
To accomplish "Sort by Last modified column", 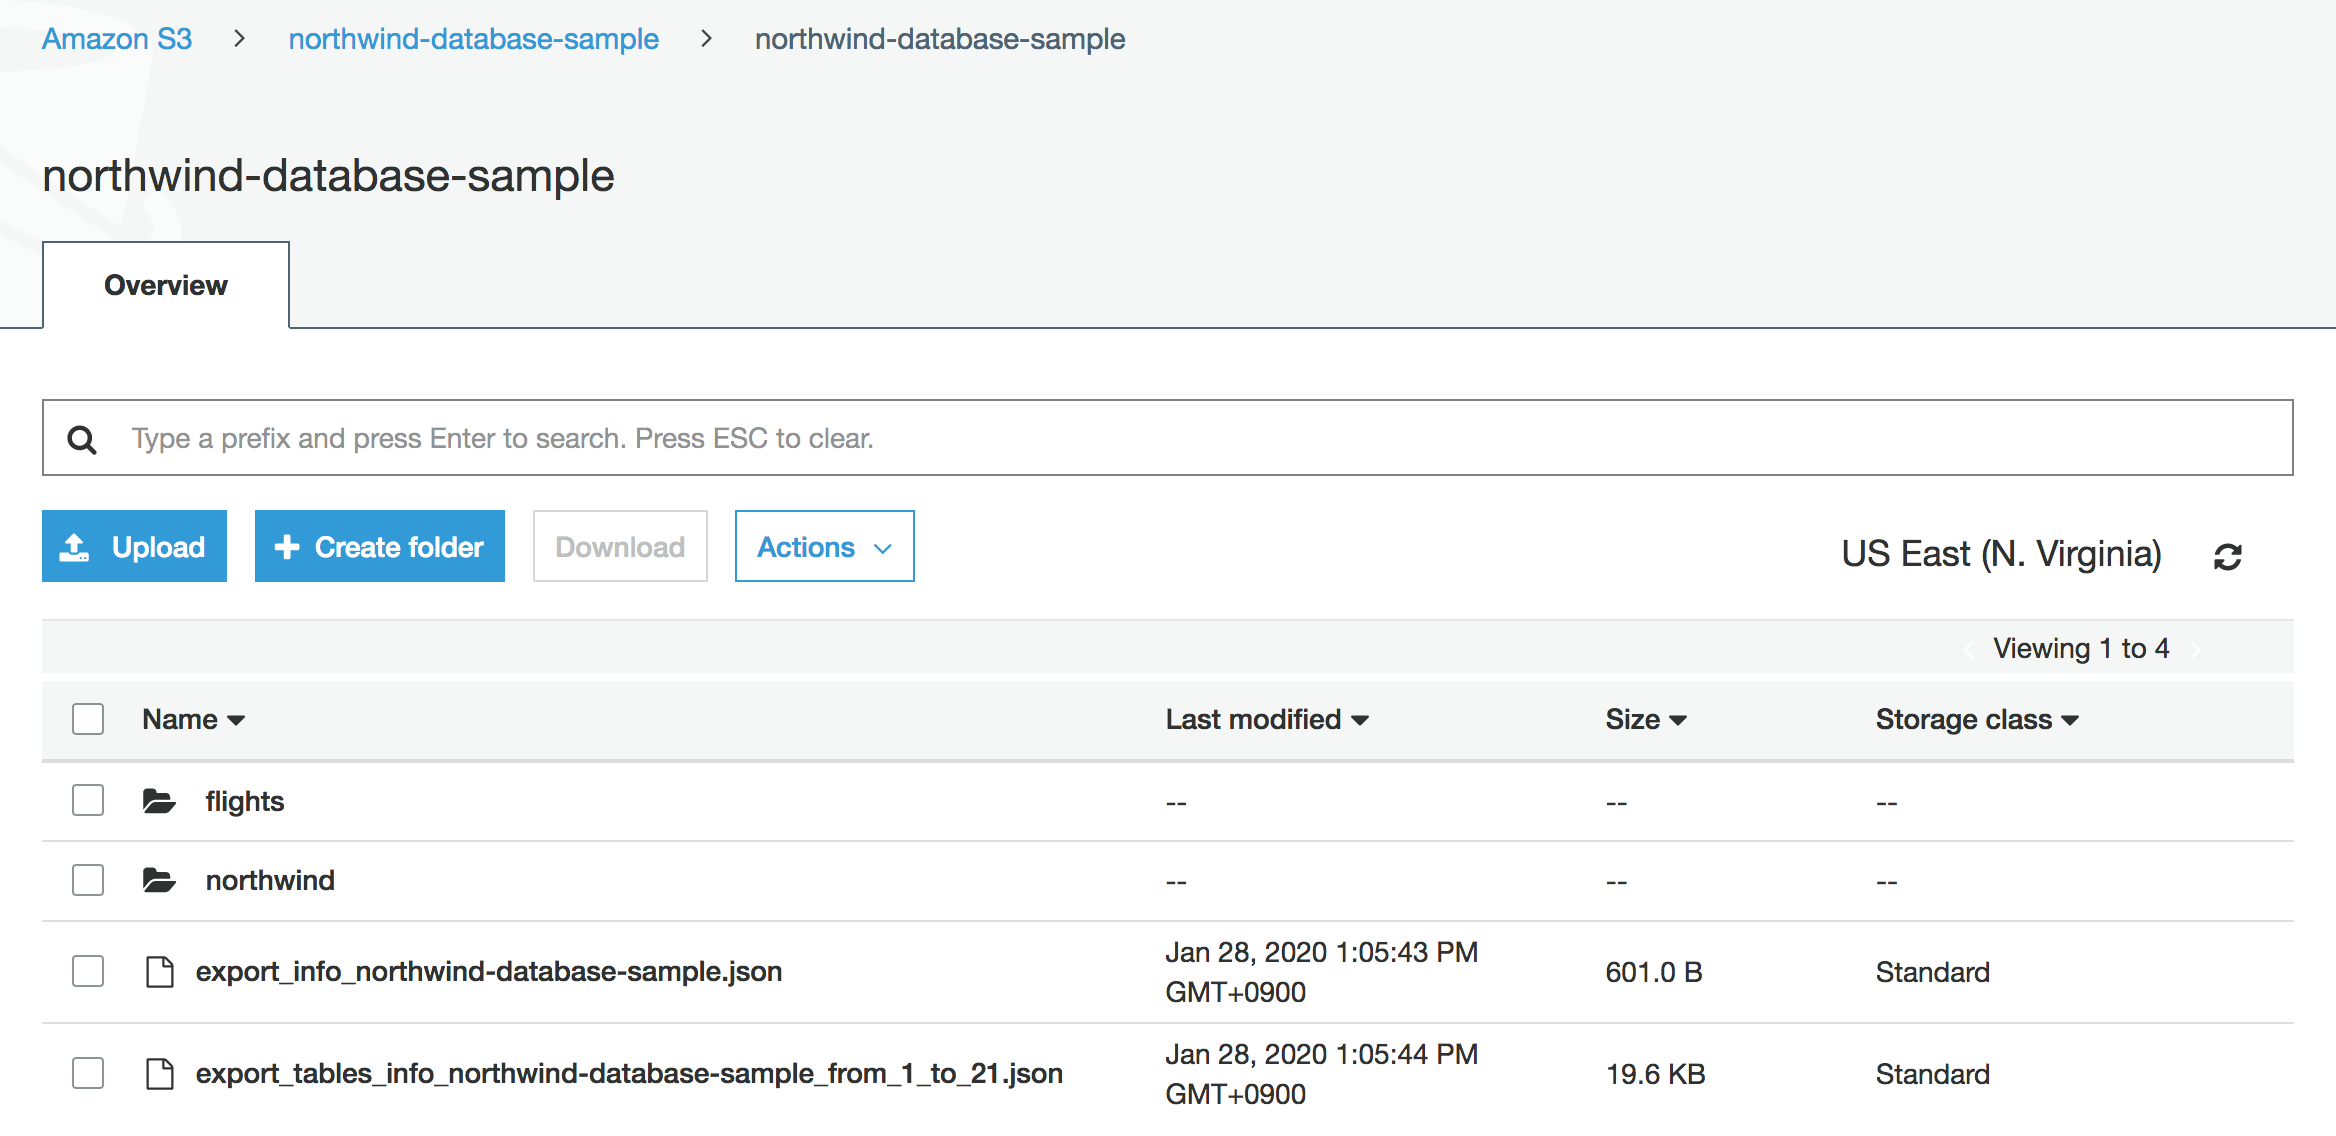I will tap(1266, 719).
